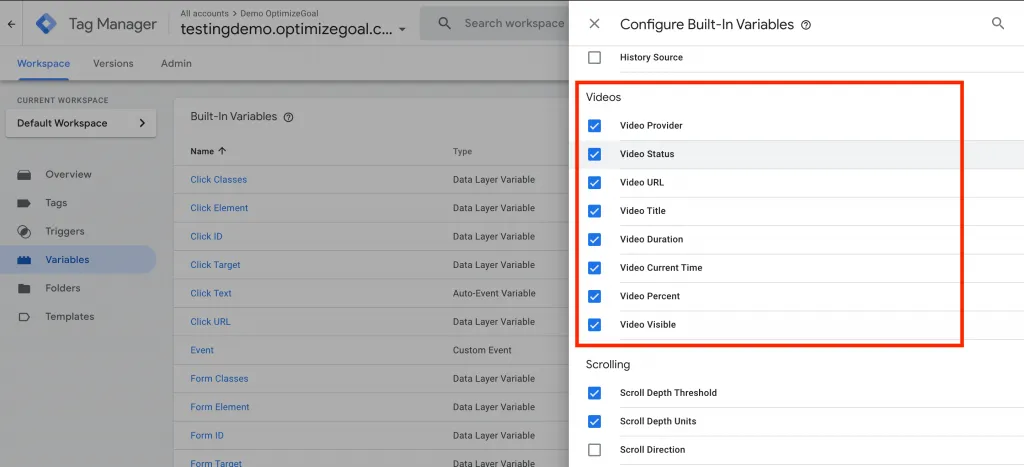Uncheck the Video Status checkbox
The width and height of the screenshot is (1024, 467).
[594, 154]
